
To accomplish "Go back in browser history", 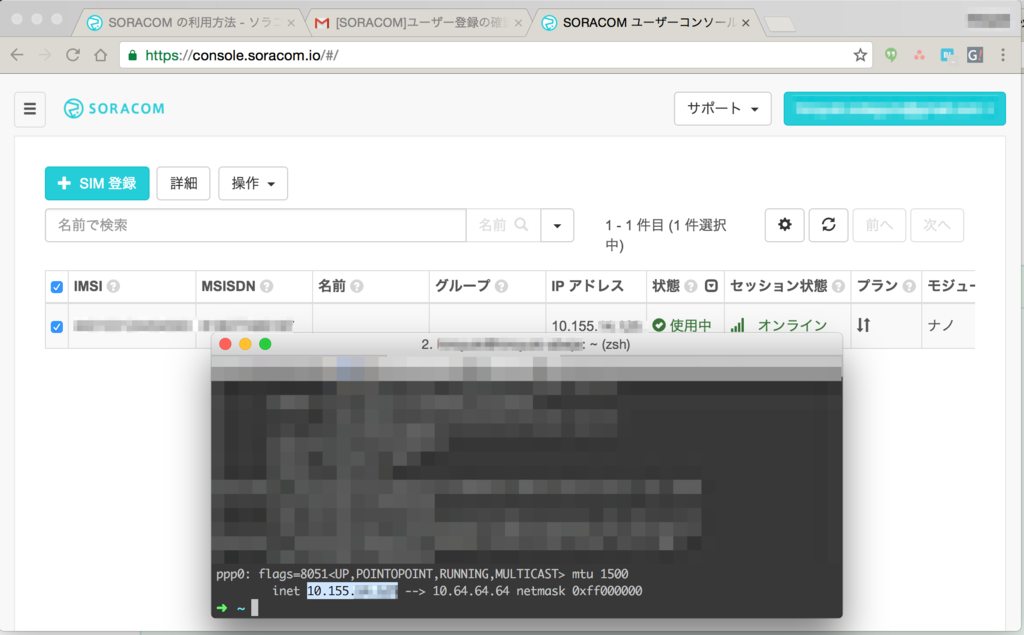I will pyautogui.click(x=18, y=56).
